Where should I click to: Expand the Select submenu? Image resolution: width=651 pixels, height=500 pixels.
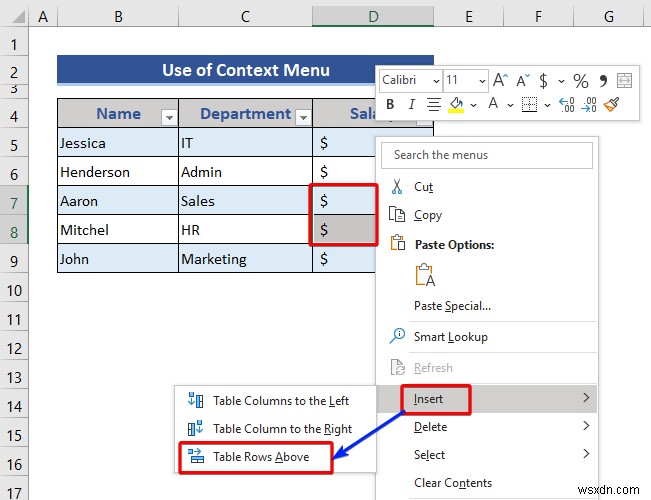487,455
